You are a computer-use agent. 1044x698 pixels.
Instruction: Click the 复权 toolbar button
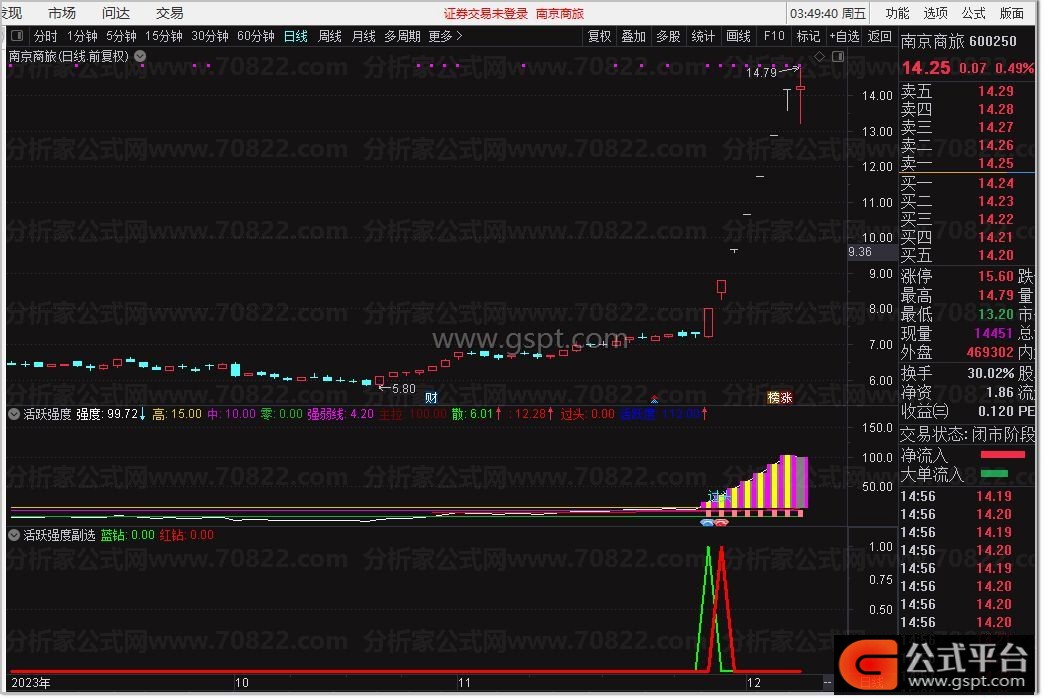pyautogui.click(x=599, y=36)
